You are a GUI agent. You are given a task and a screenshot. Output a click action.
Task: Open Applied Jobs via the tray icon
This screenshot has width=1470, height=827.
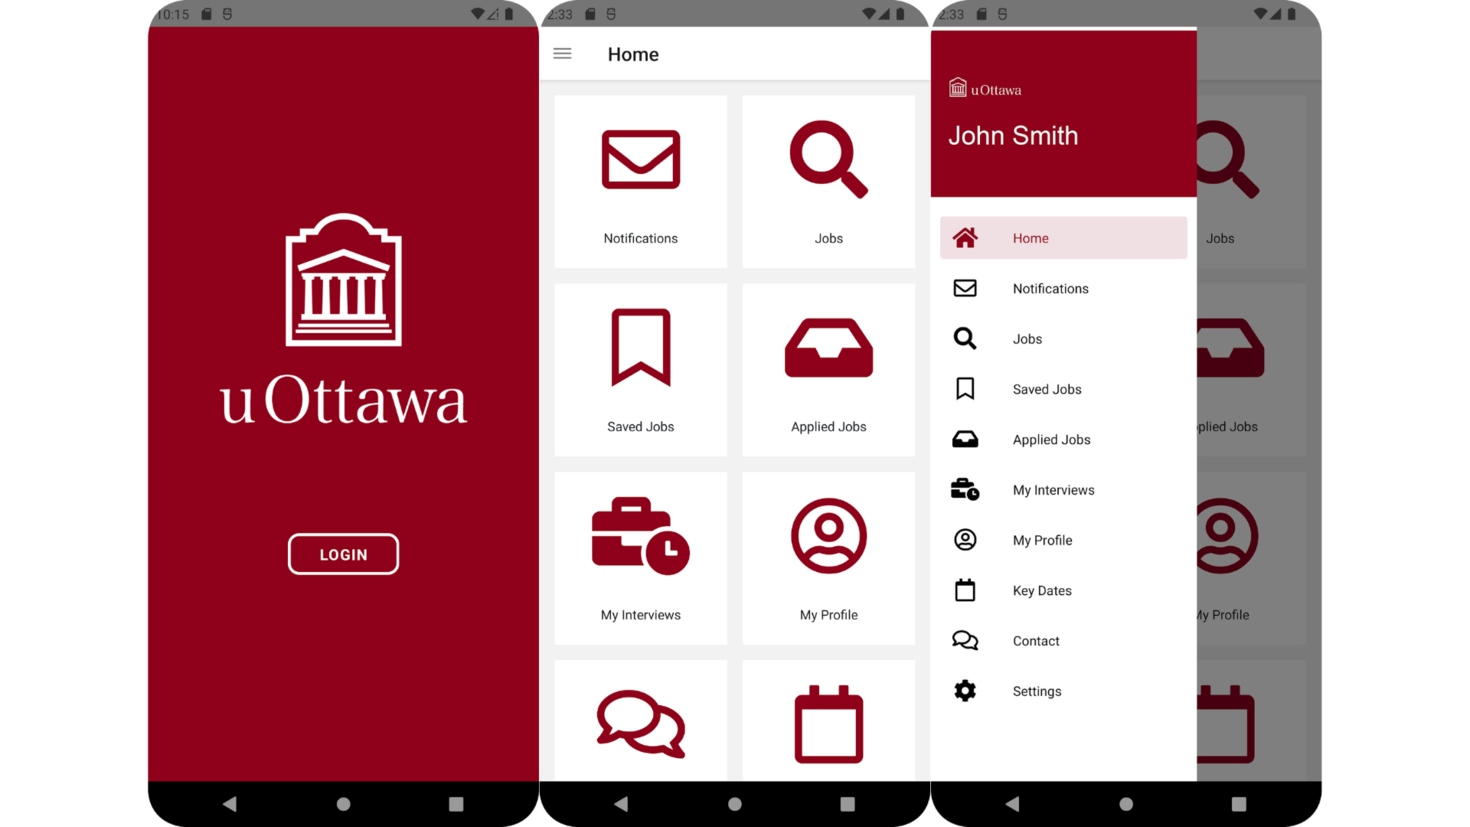[828, 347]
